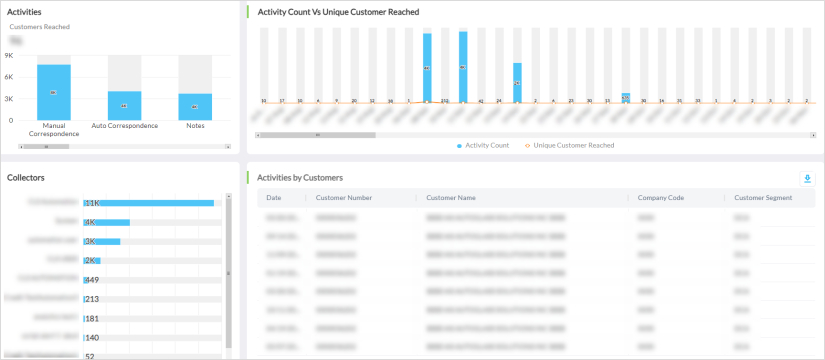Click Activity Count chart scrollbar left arrow
This screenshot has height=360, width=825.
click(x=258, y=135)
